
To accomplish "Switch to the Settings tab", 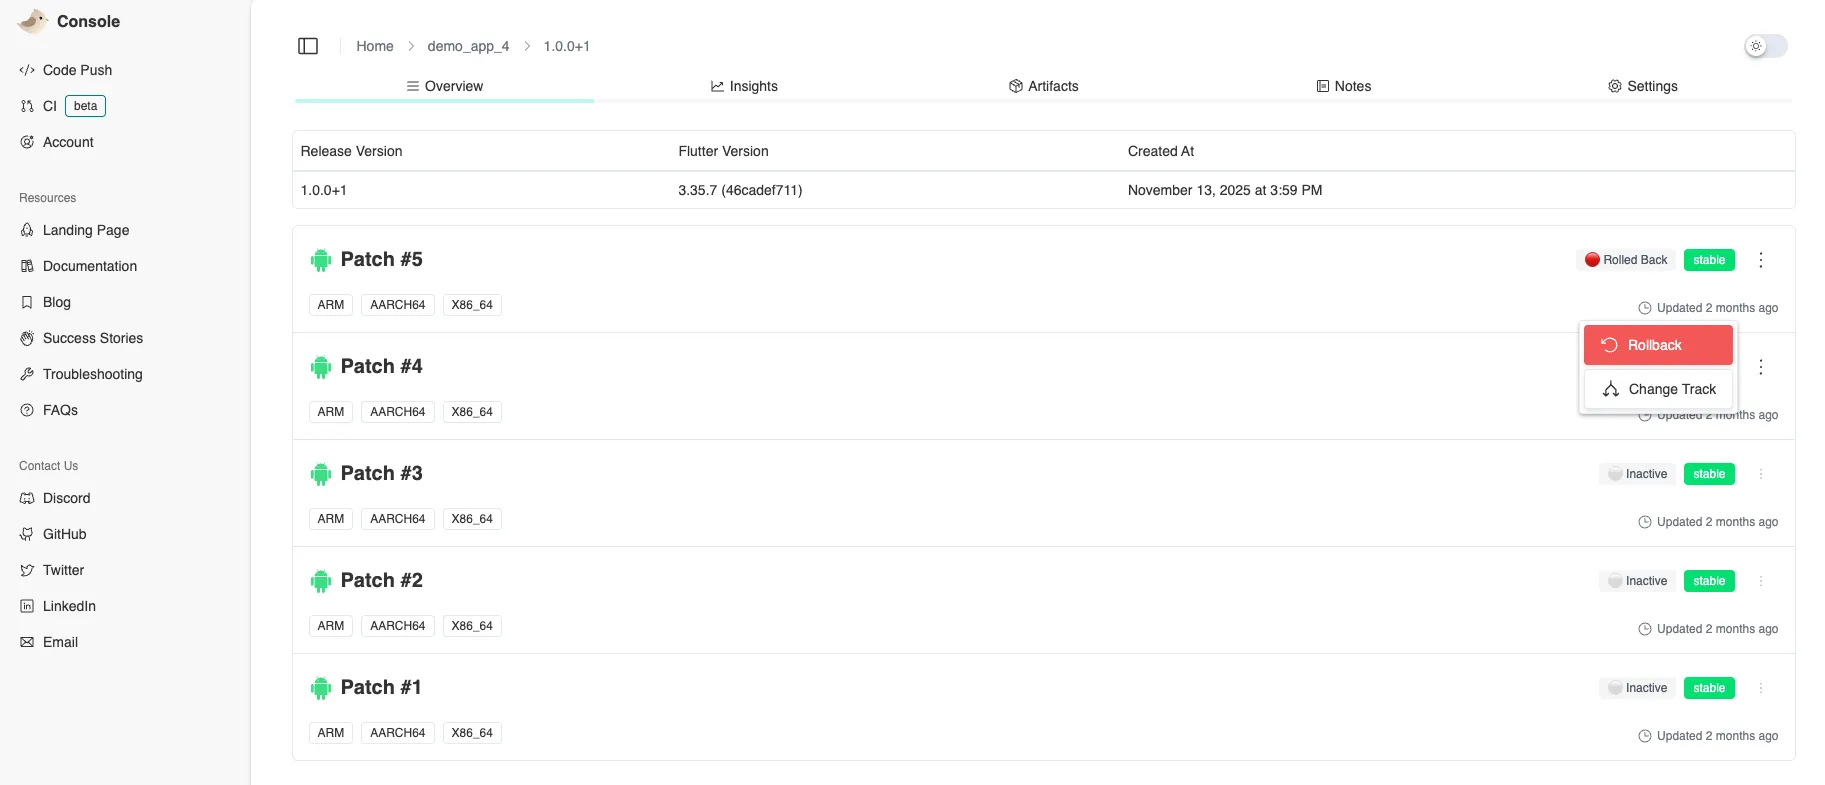I will point(1642,86).
